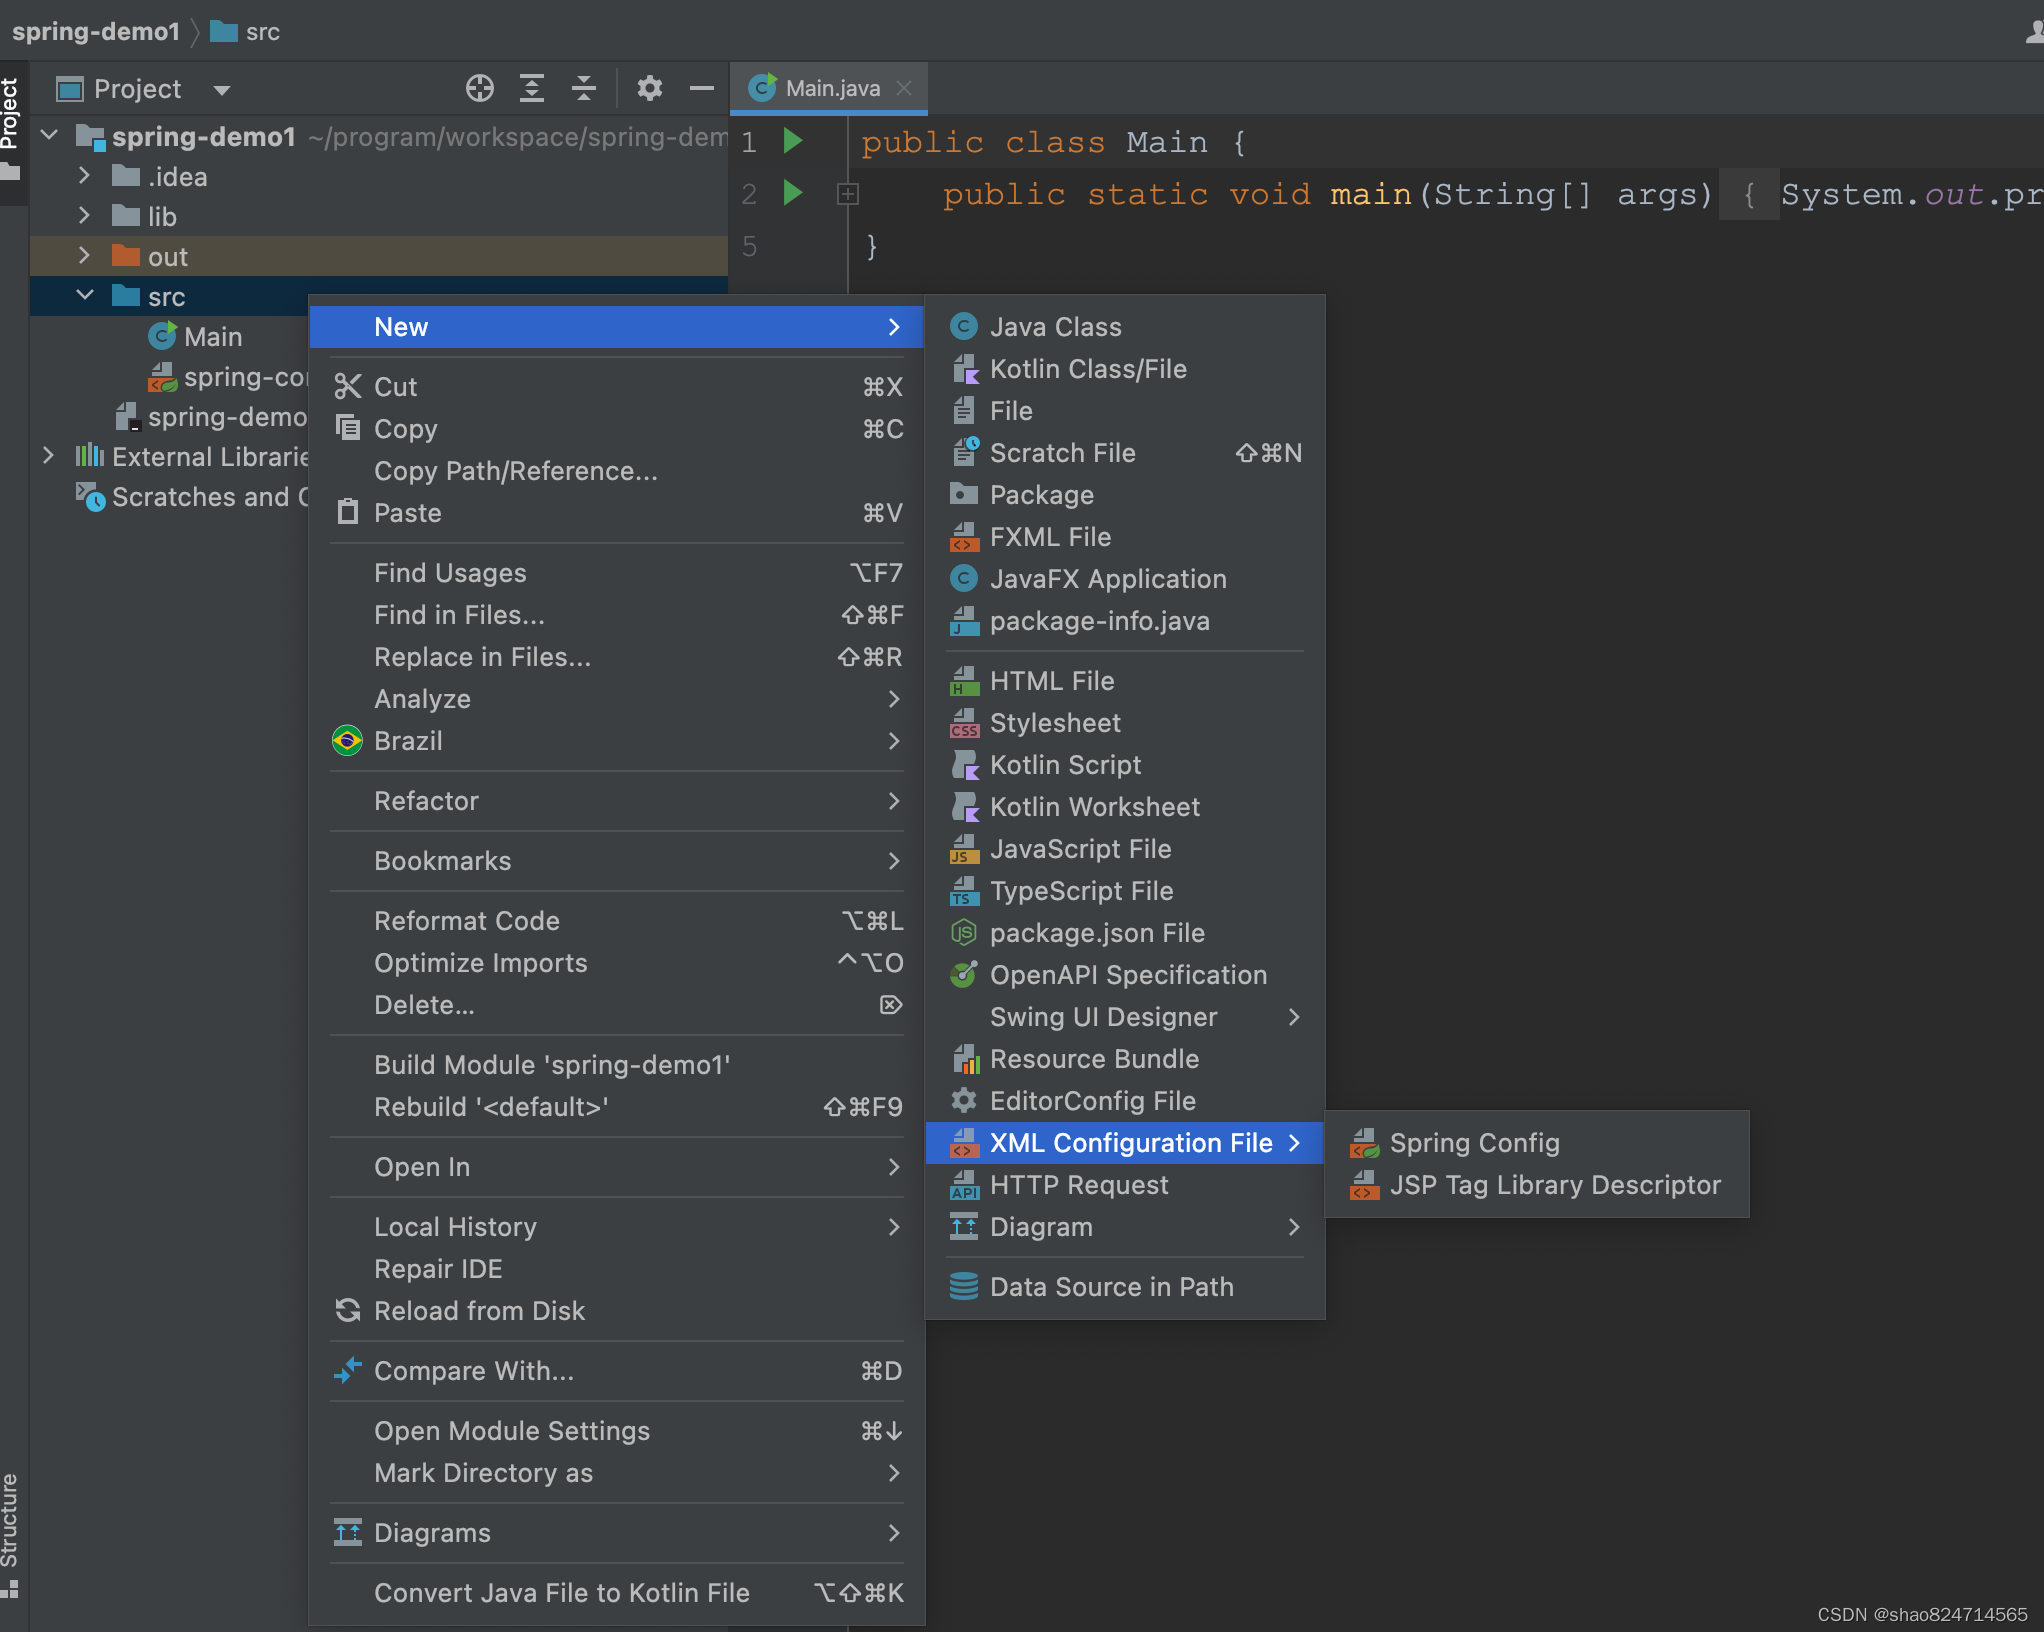
Task: Select FXML File option
Action: coord(1125,537)
